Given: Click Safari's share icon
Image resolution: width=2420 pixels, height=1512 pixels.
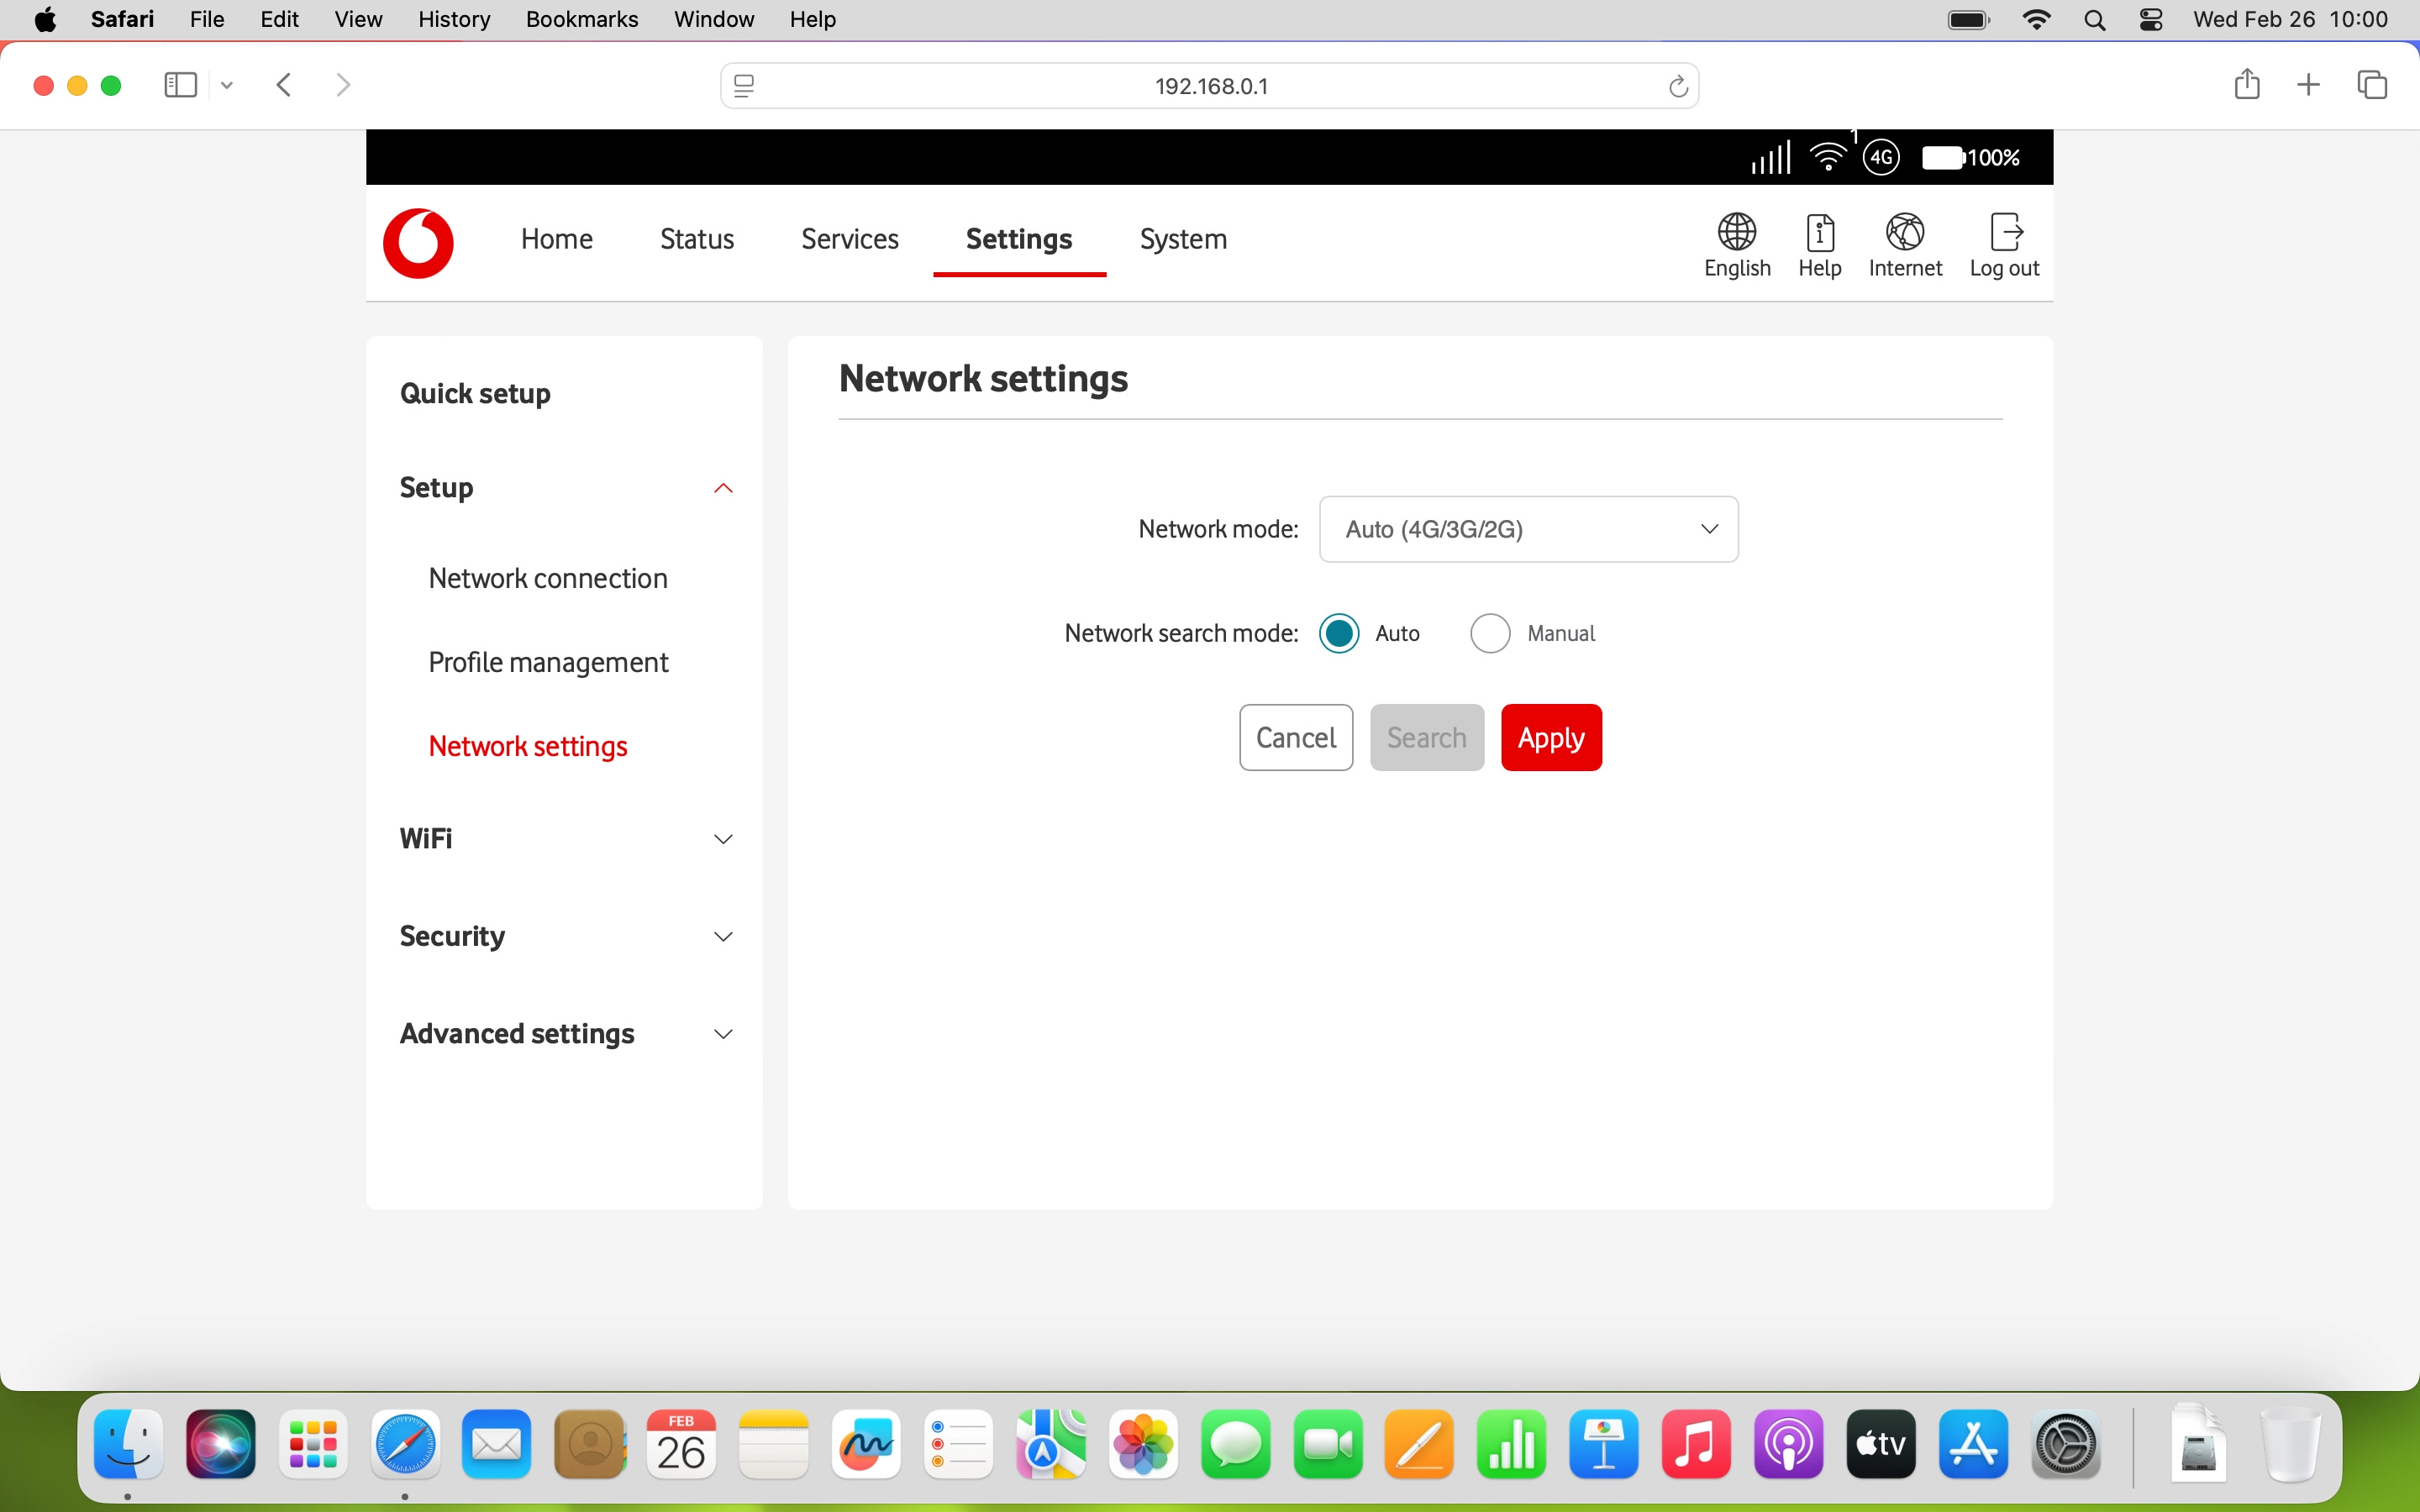Looking at the screenshot, I should tap(2246, 85).
